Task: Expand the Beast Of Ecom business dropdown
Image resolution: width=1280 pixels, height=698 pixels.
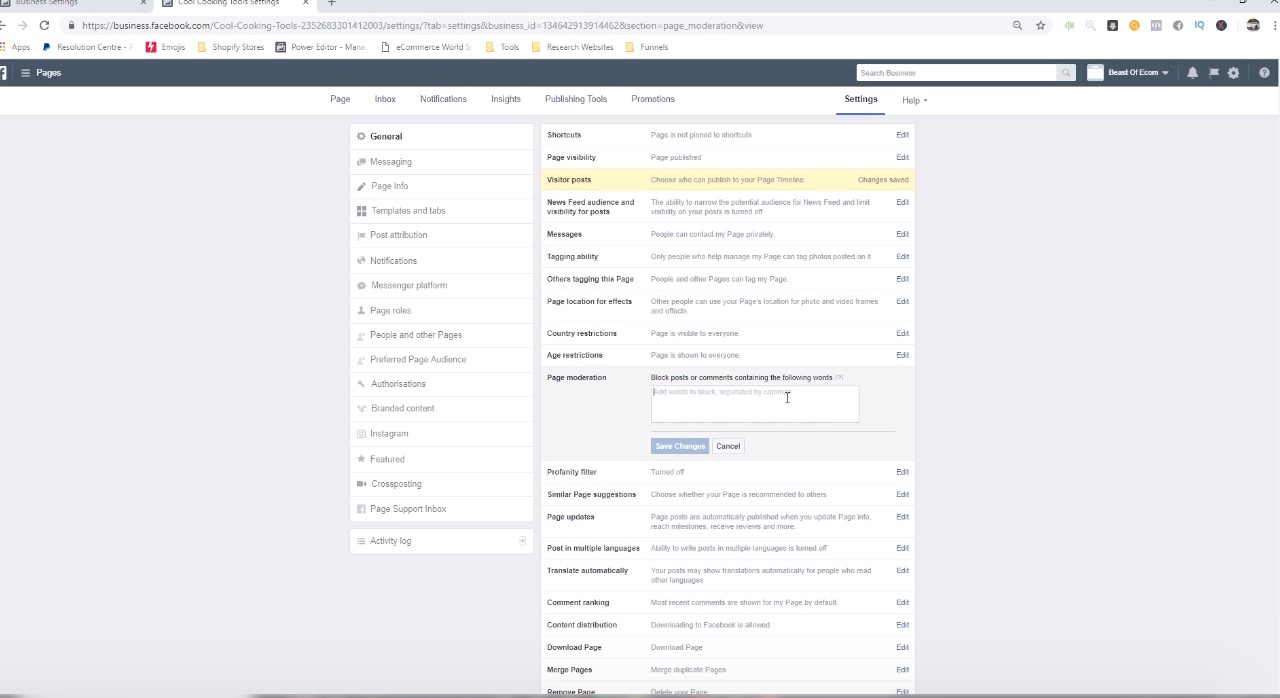Action: click(1128, 73)
